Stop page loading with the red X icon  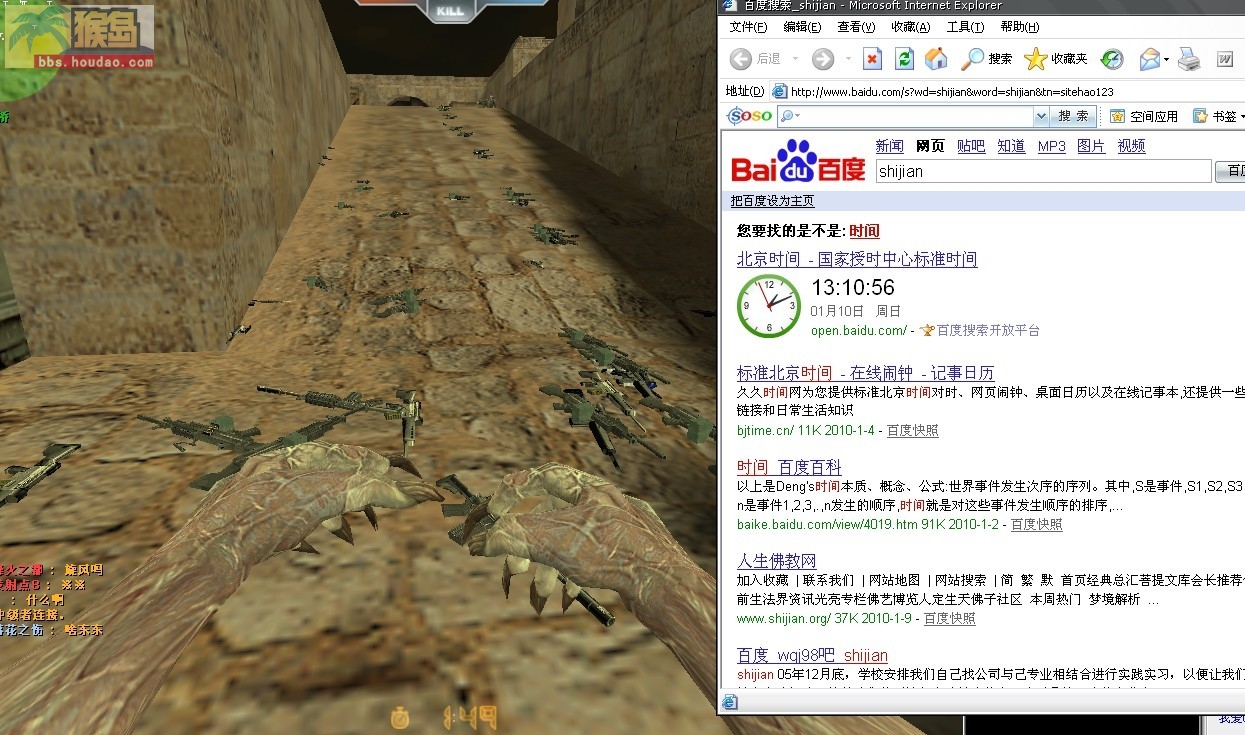pos(872,59)
